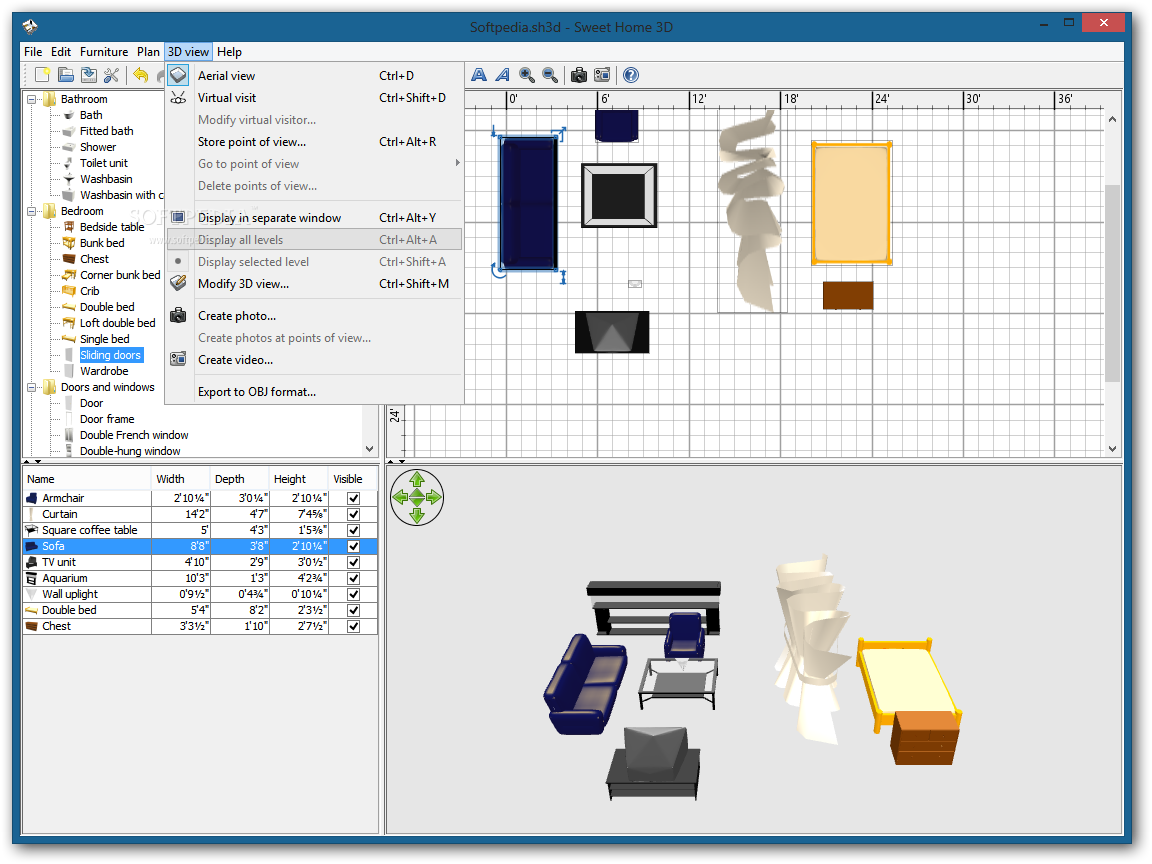Click the 3D view left navigation arrow
Viewport: 1152px width, 864px height.
pyautogui.click(x=400, y=497)
